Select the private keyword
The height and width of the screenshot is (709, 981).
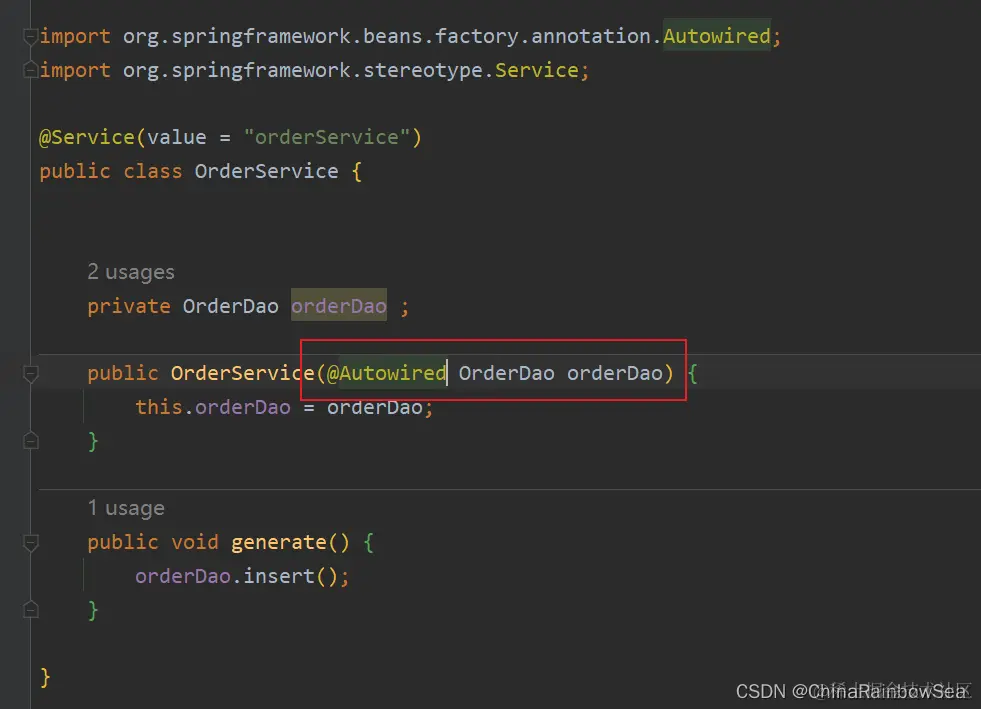click(129, 306)
